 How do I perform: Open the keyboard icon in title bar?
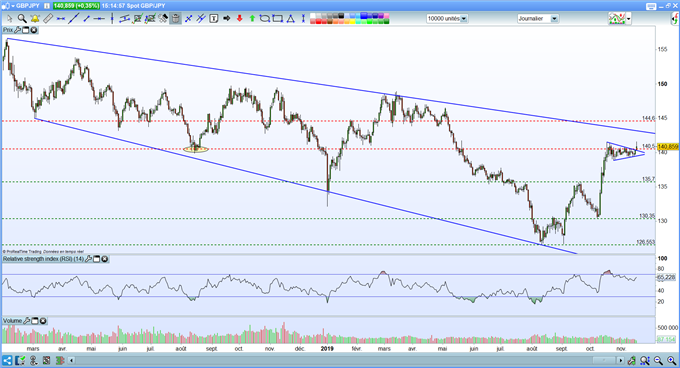651,7
